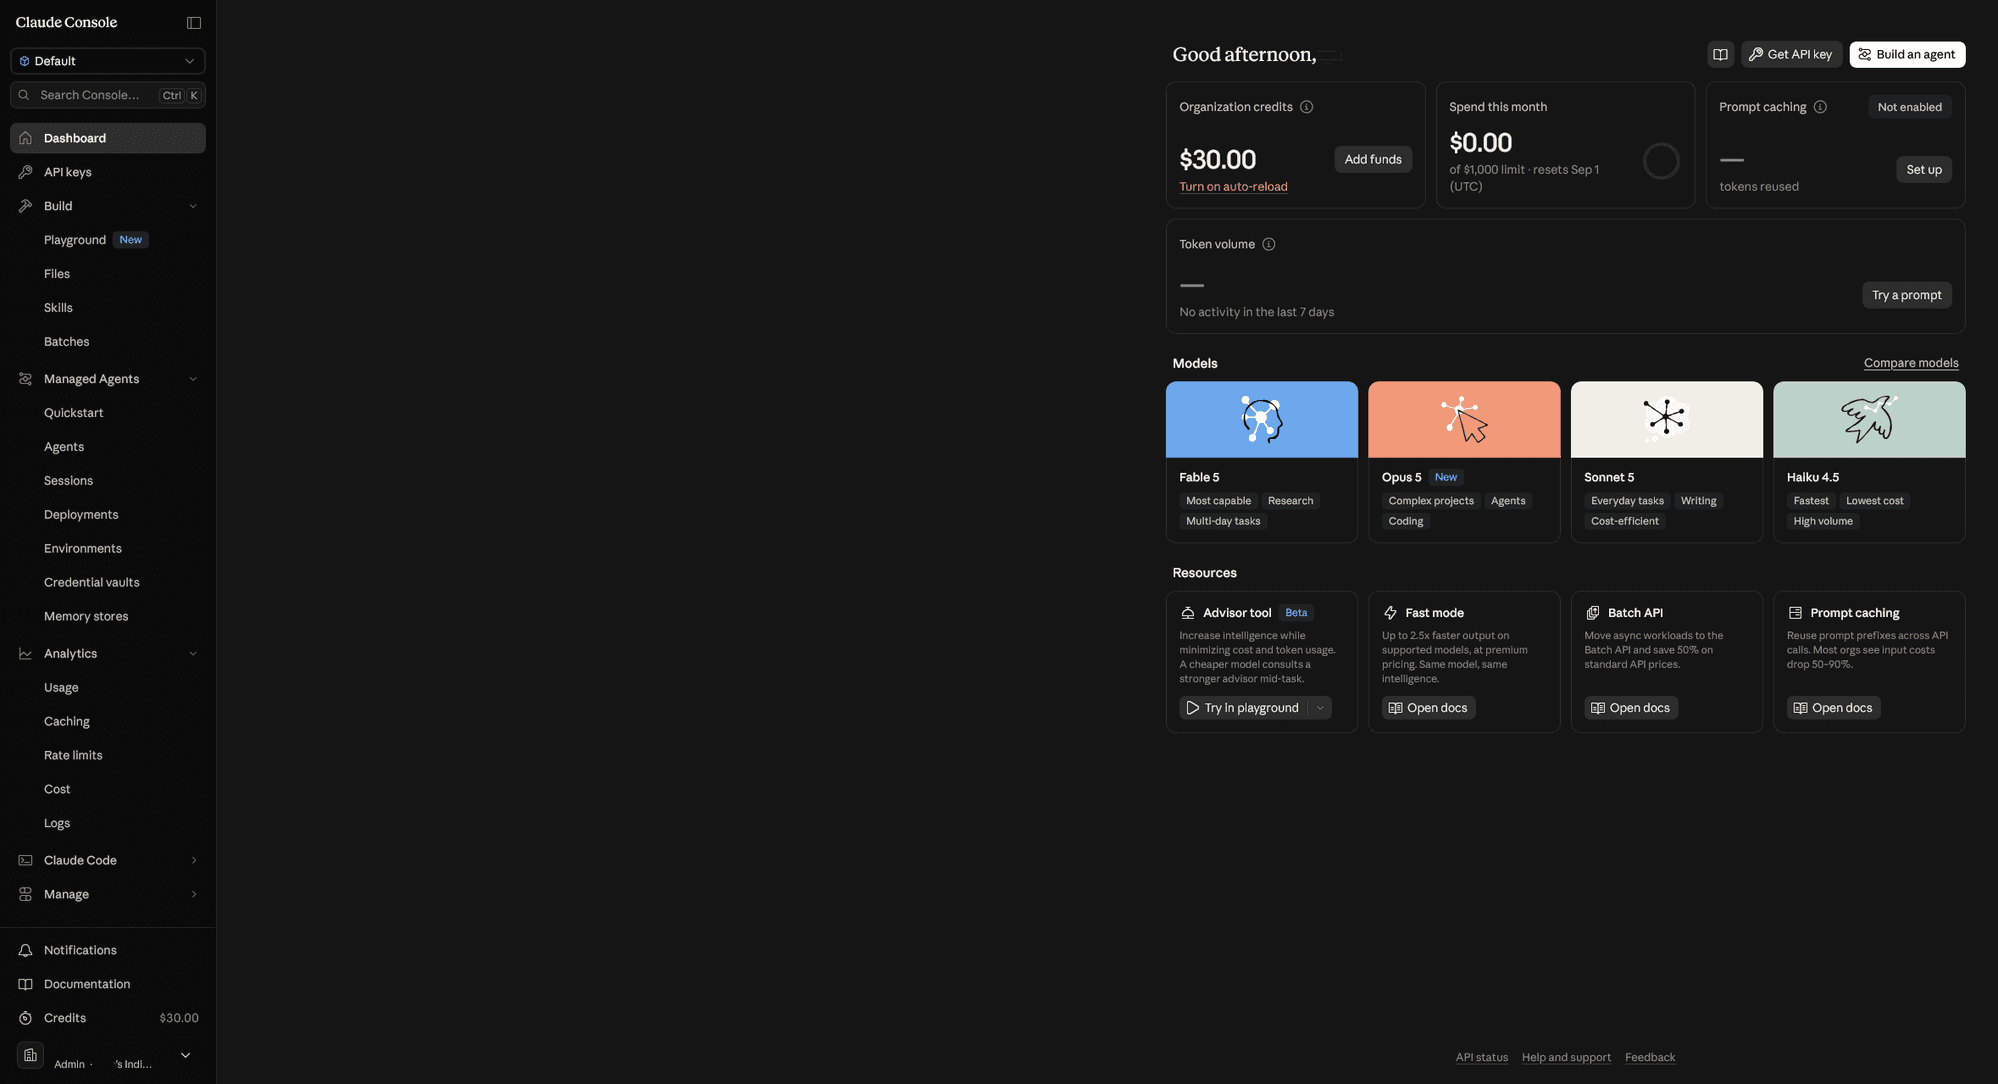Click the Fast mode lightning icon
Viewport: 1998px width, 1084px height.
1390,613
